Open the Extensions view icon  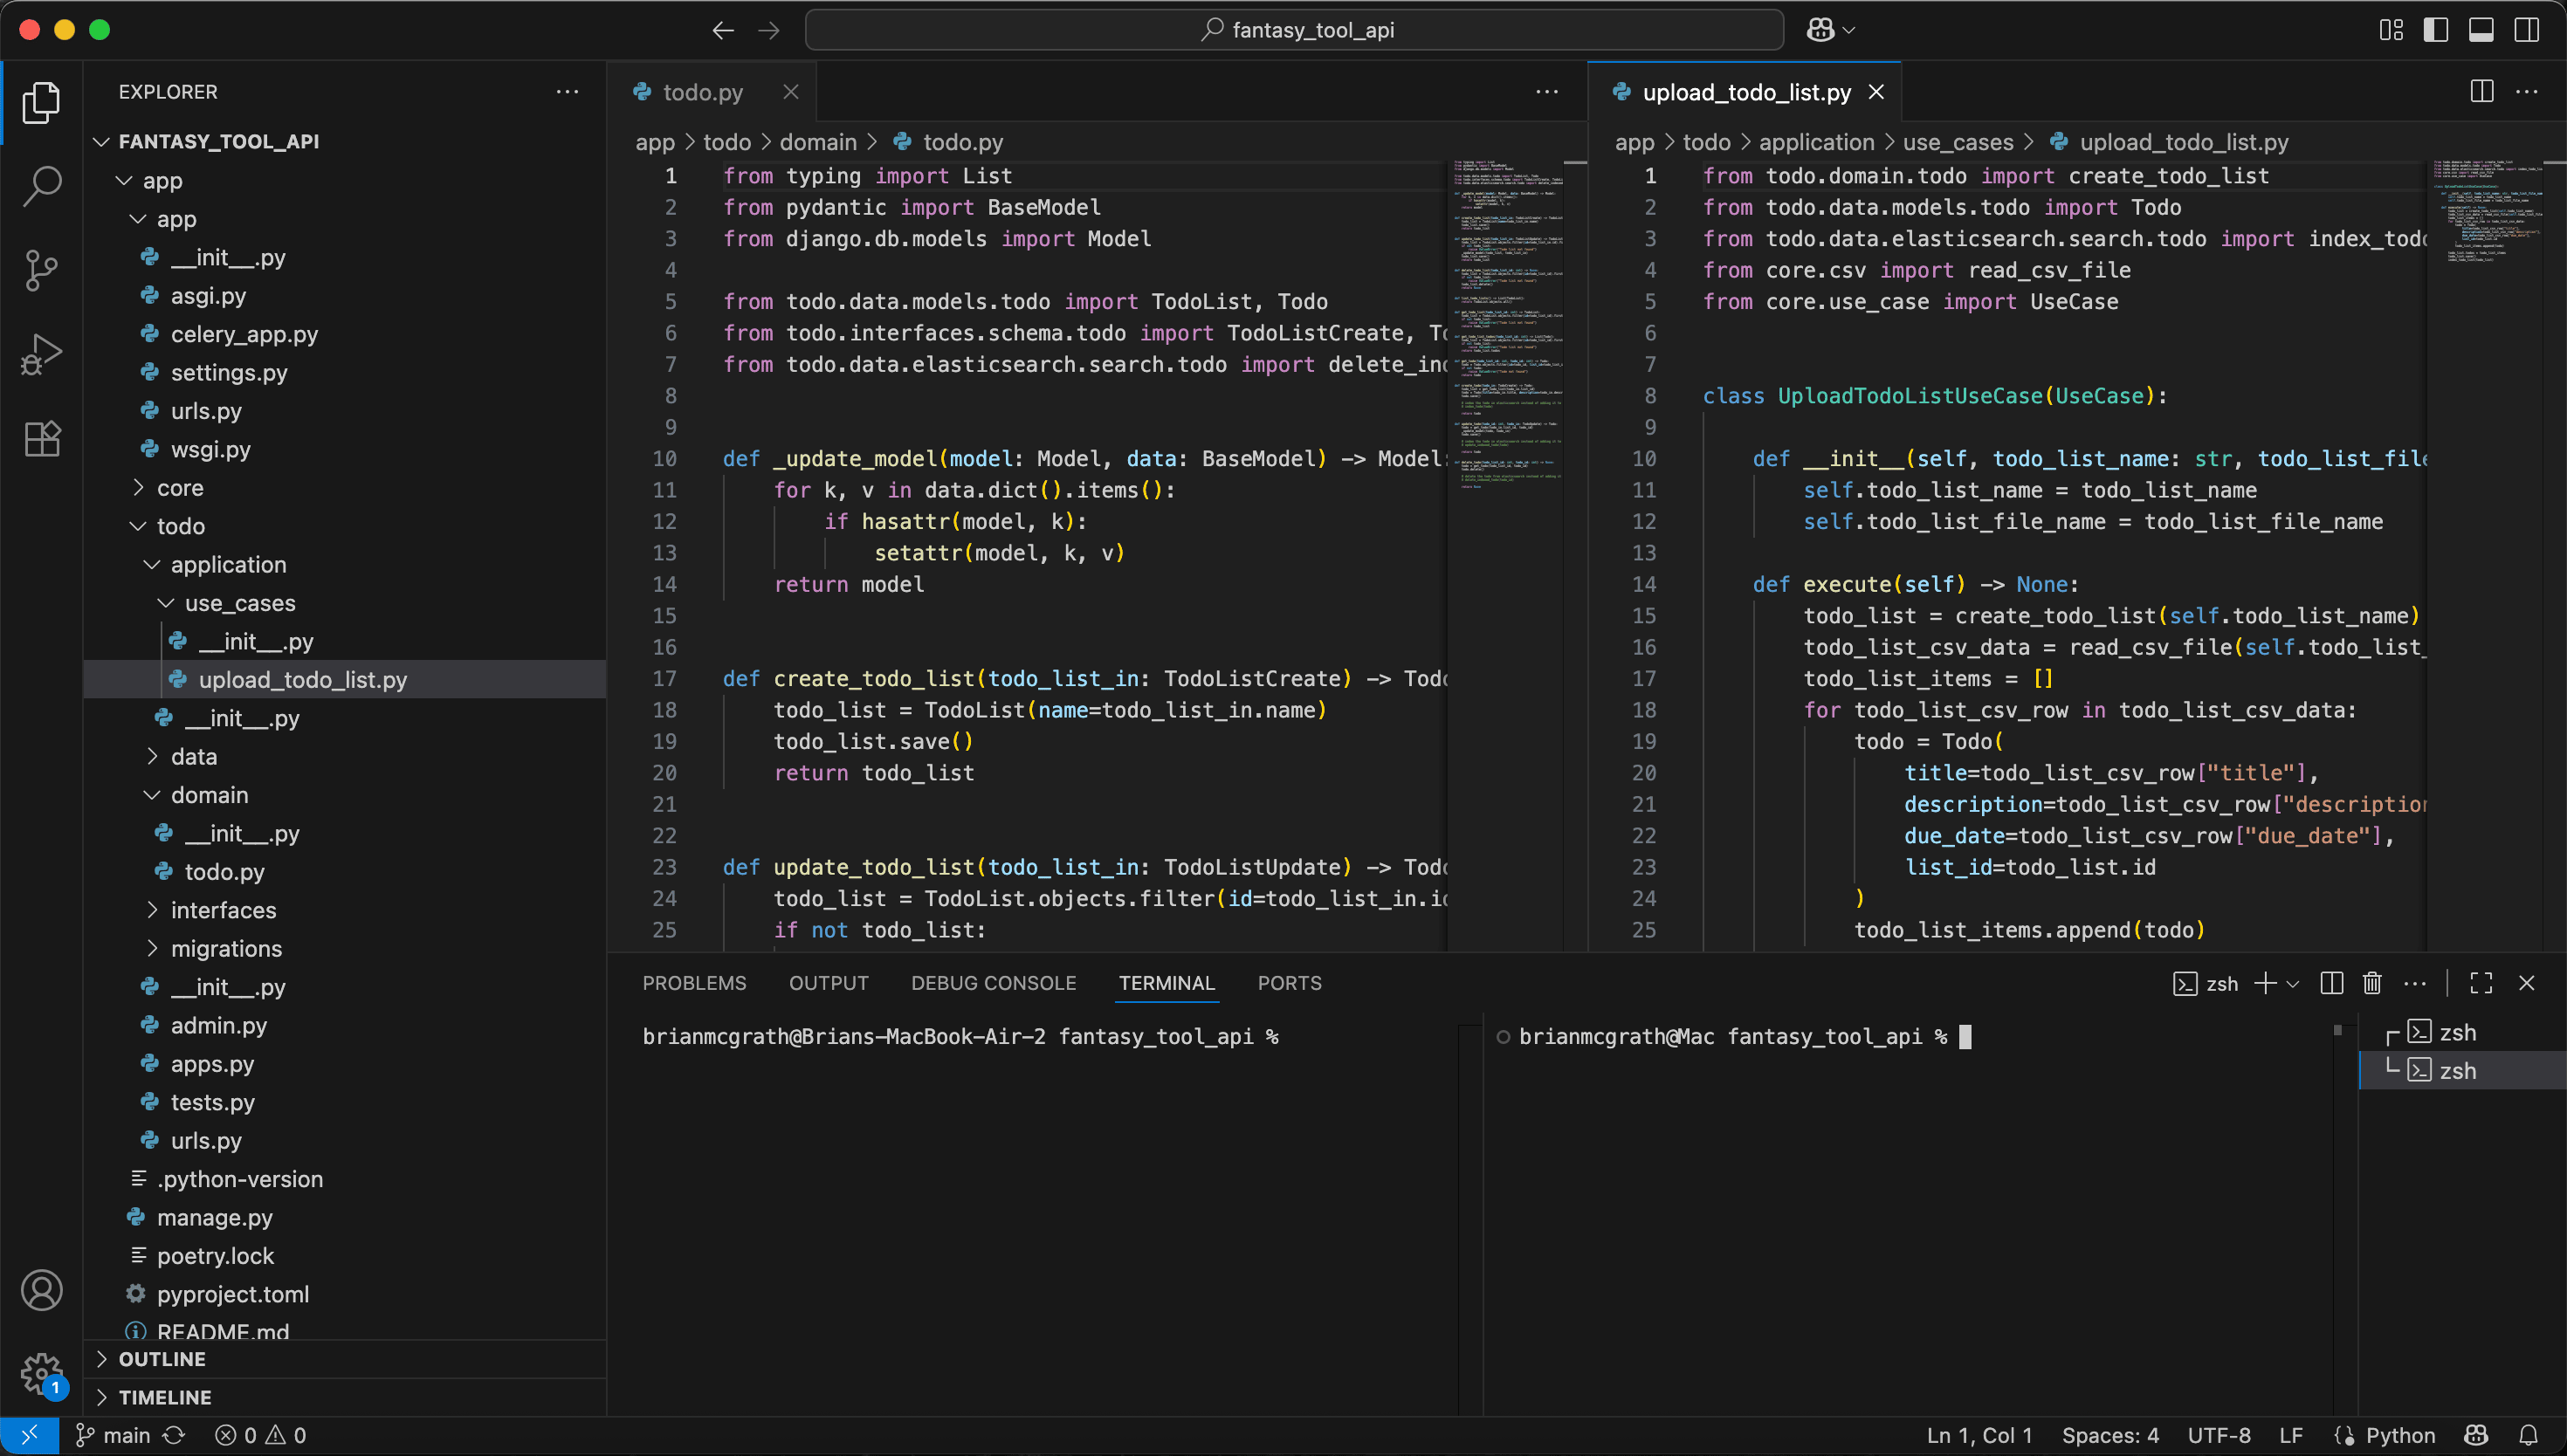click(41, 438)
